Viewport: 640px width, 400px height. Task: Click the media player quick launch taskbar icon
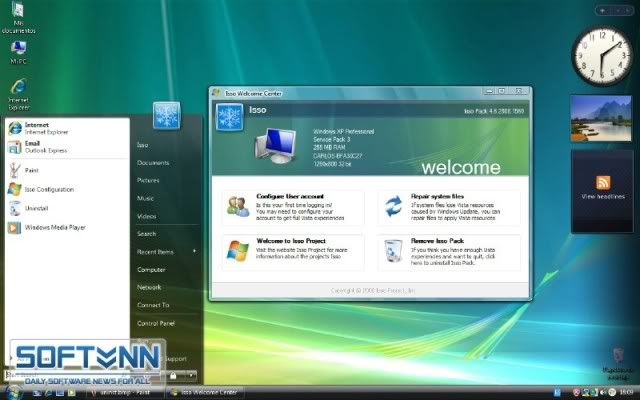[x=71, y=393]
